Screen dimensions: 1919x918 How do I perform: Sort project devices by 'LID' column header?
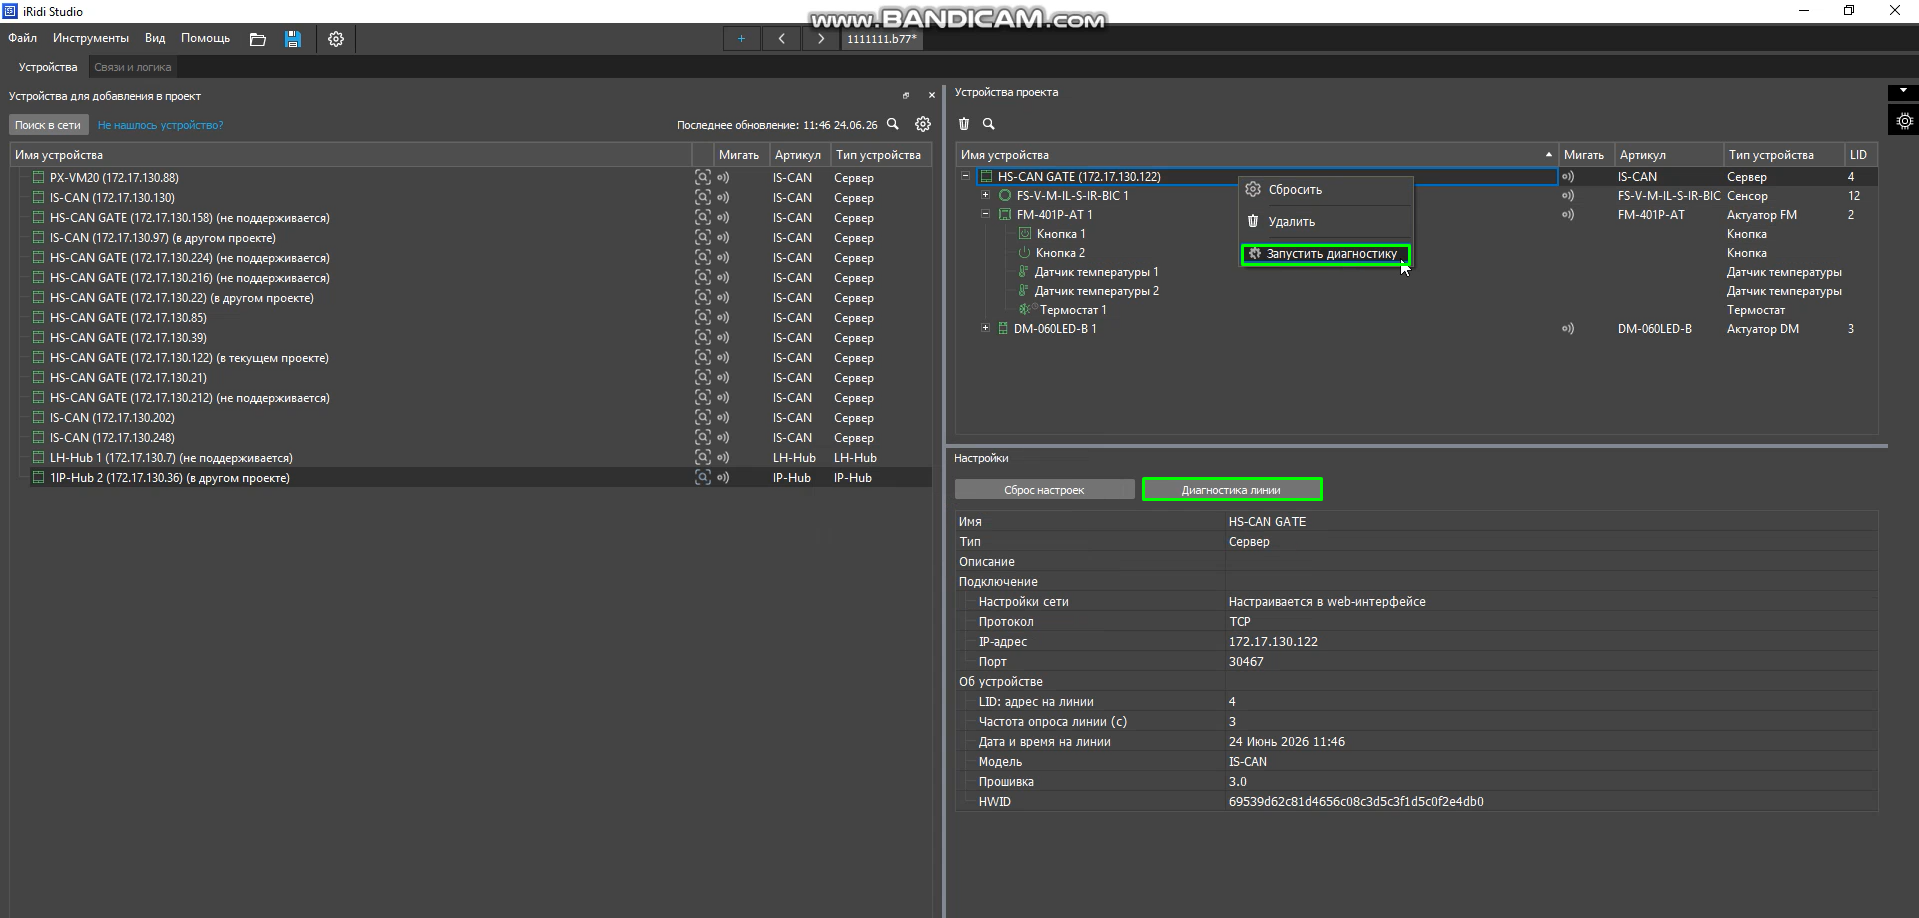point(1859,155)
